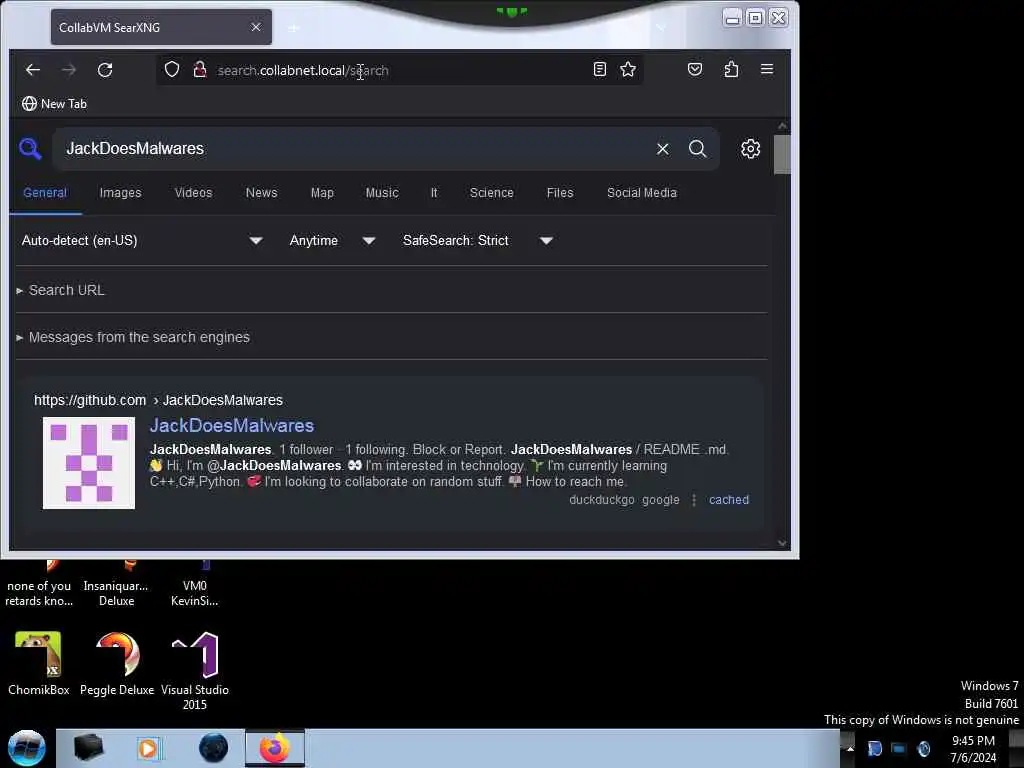Reload the page with the refresh icon
Screen dimensions: 1024x768
point(105,70)
